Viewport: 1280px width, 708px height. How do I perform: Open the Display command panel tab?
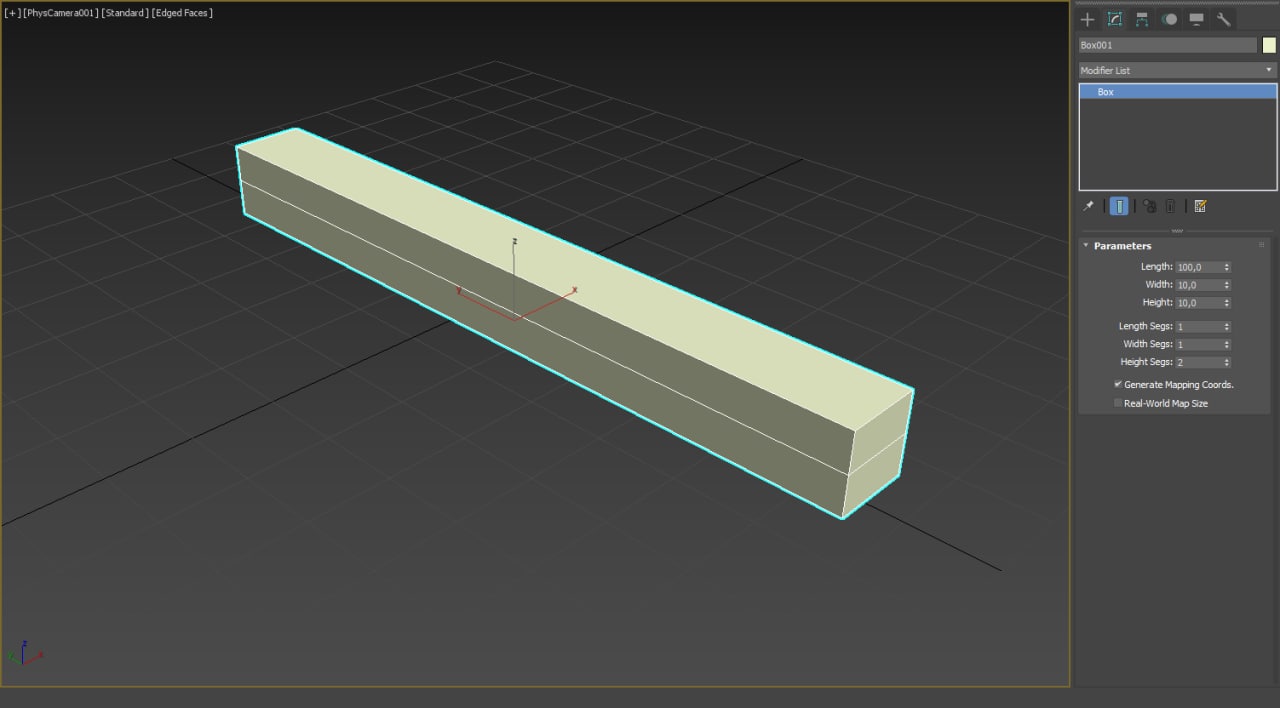(1196, 19)
